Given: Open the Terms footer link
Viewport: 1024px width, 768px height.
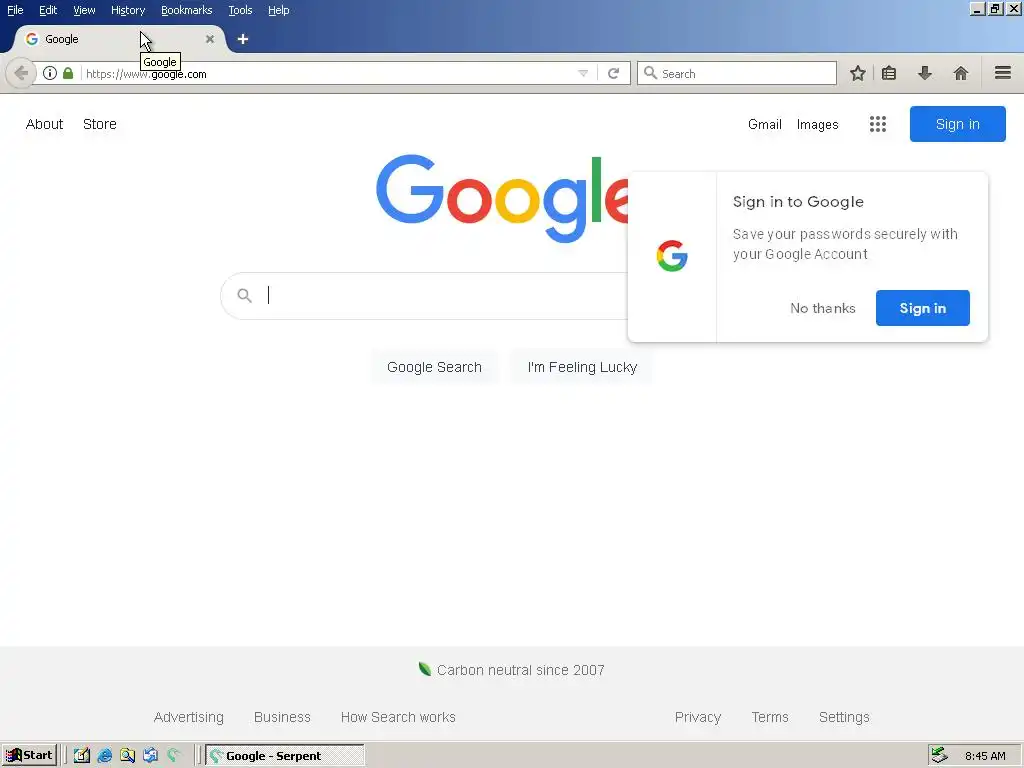Looking at the screenshot, I should click(x=770, y=717).
